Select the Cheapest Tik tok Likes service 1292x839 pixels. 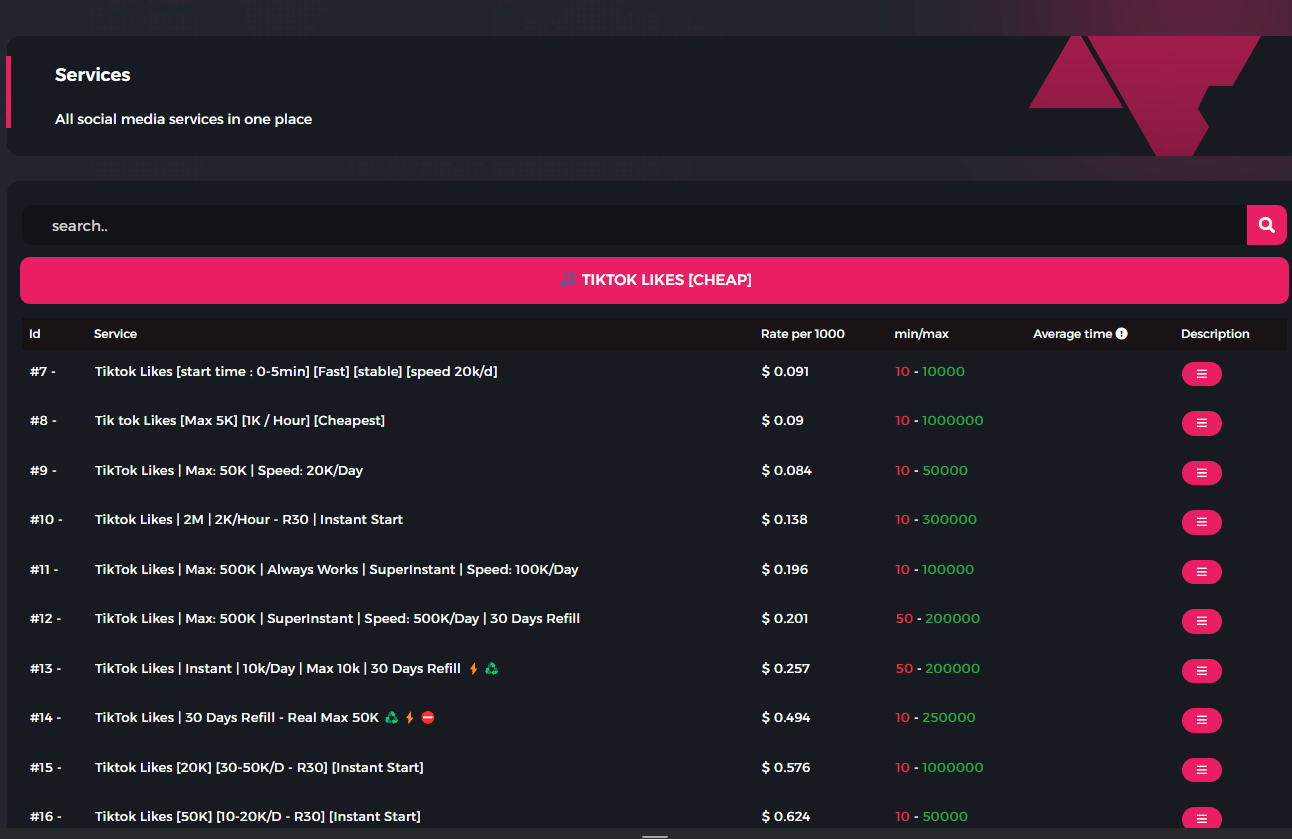240,421
